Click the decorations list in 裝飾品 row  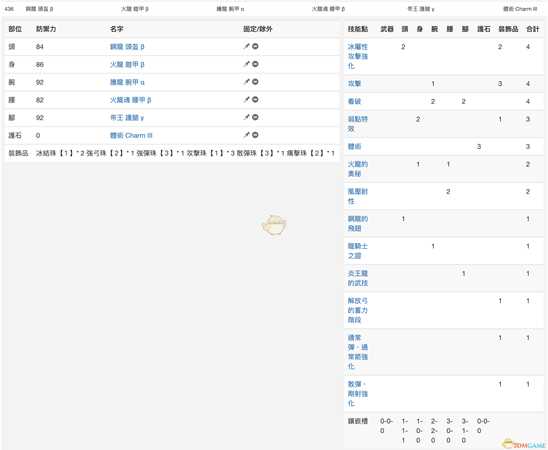click(x=186, y=153)
